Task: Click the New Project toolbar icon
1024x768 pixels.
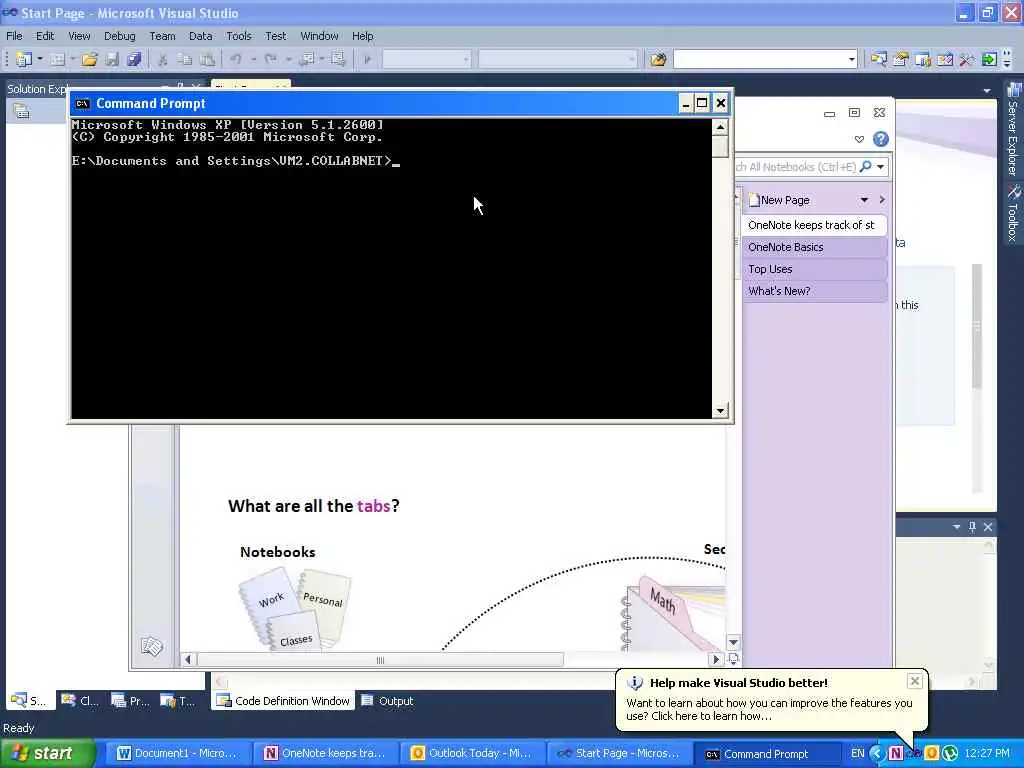Action: [24, 59]
